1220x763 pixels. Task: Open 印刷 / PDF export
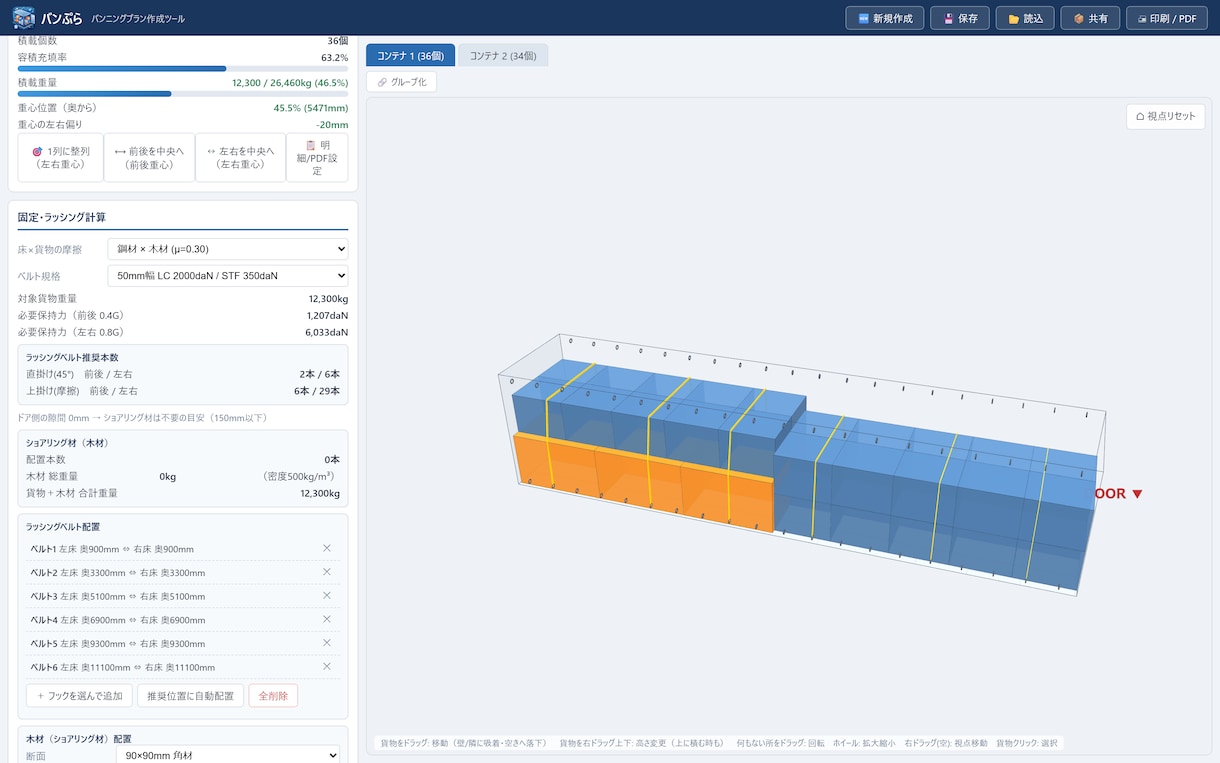[1167, 18]
